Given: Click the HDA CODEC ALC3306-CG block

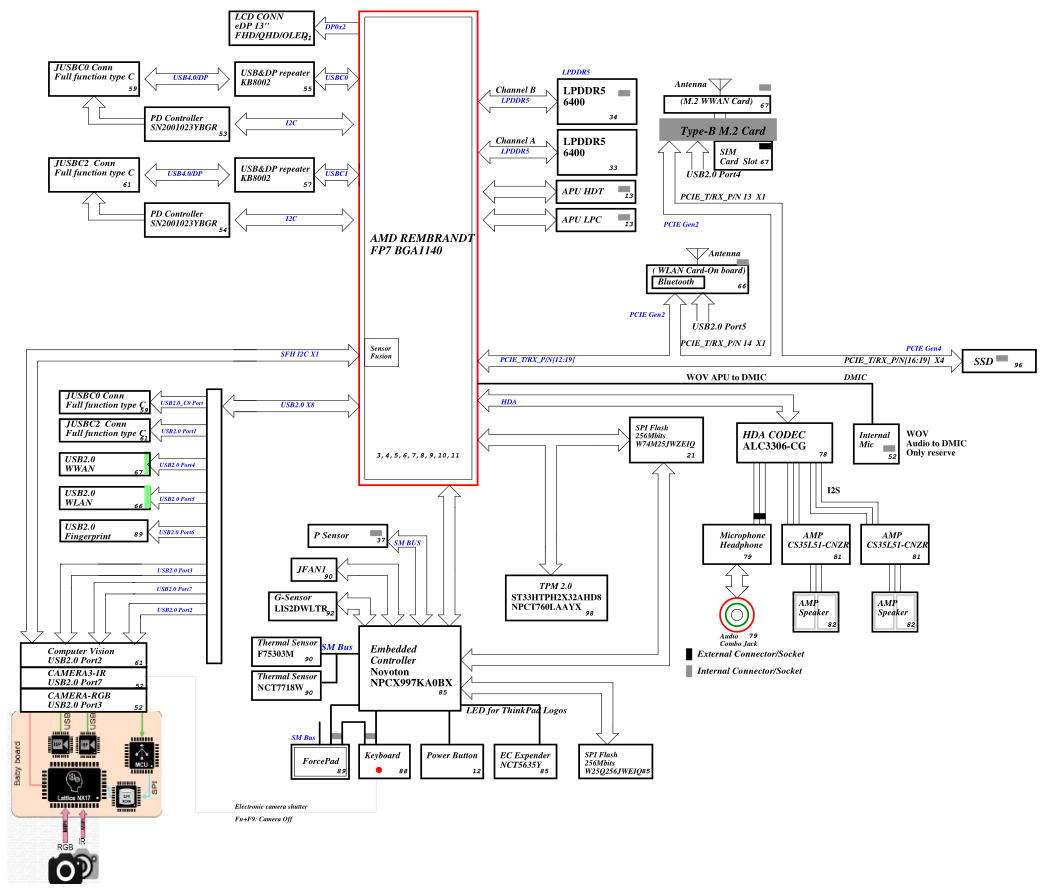Looking at the screenshot, I should click(786, 440).
